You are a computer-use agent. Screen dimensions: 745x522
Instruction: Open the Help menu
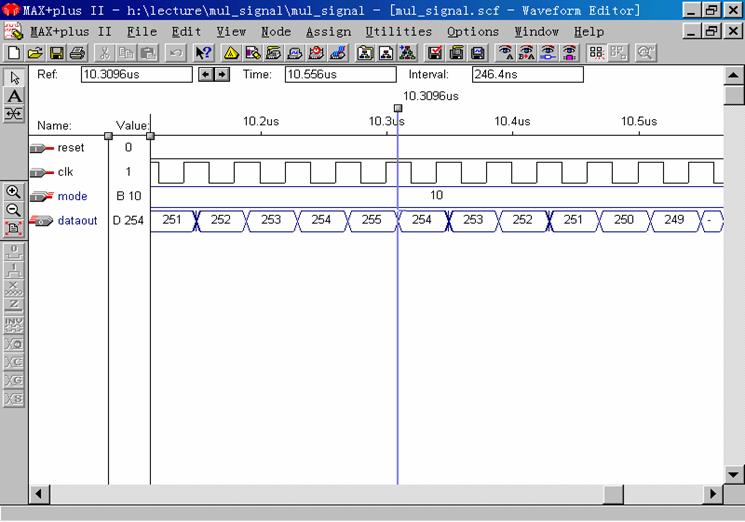pyautogui.click(x=589, y=32)
